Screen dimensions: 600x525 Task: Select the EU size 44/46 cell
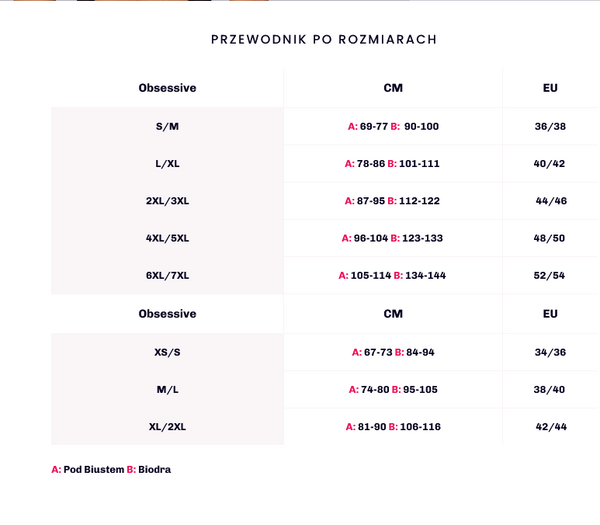click(x=550, y=201)
